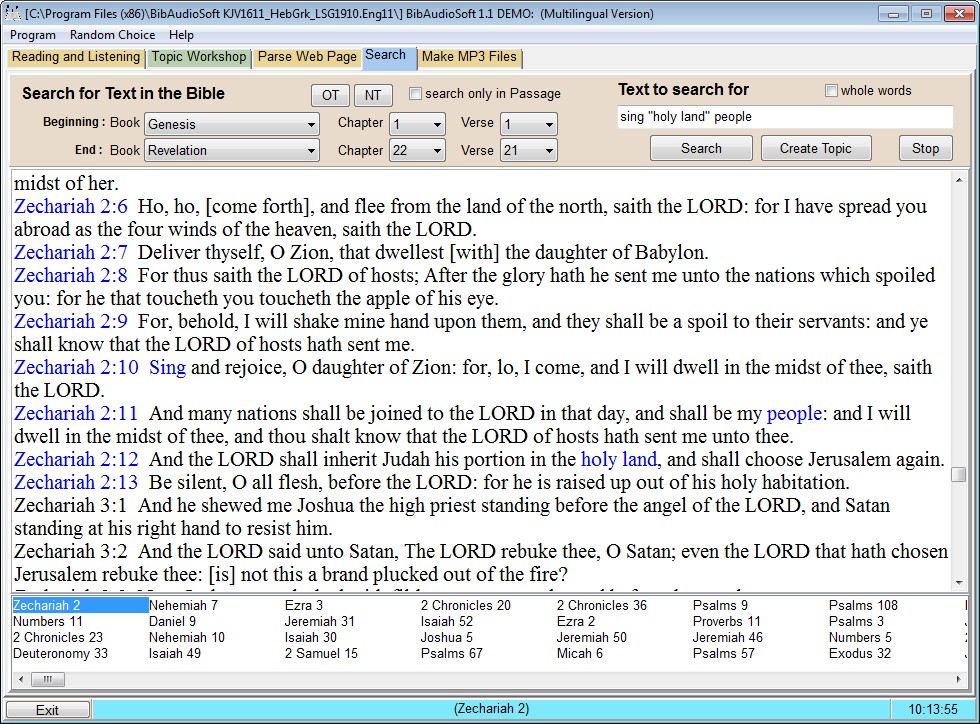Click the vertical scrollbar thumb of the verse text
The width and height of the screenshot is (980, 724).
coord(959,475)
